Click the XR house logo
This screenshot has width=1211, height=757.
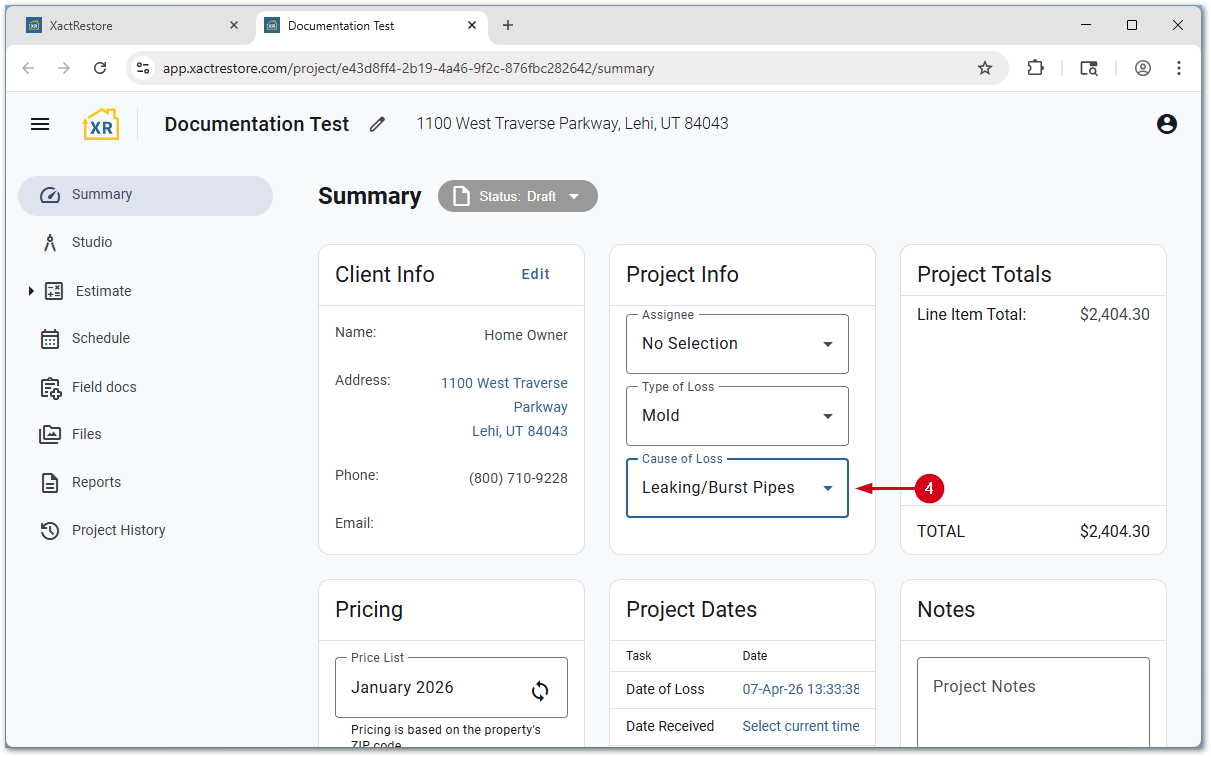click(x=101, y=124)
